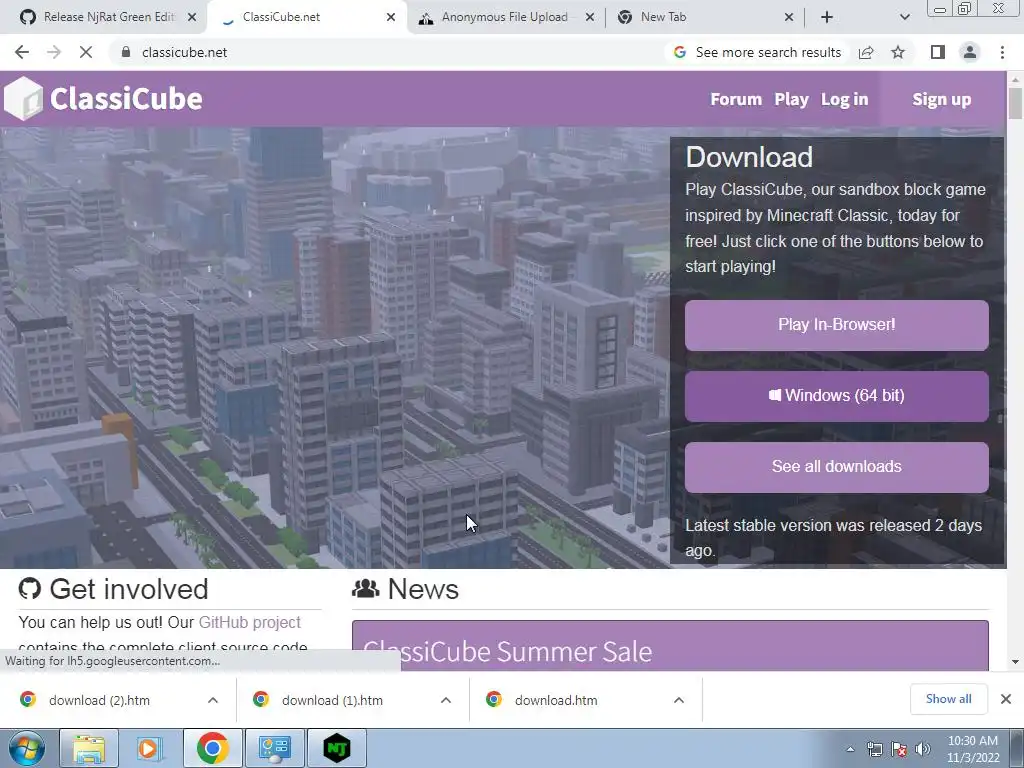
Task: Click the ClassiCube site title text
Action: (126, 99)
